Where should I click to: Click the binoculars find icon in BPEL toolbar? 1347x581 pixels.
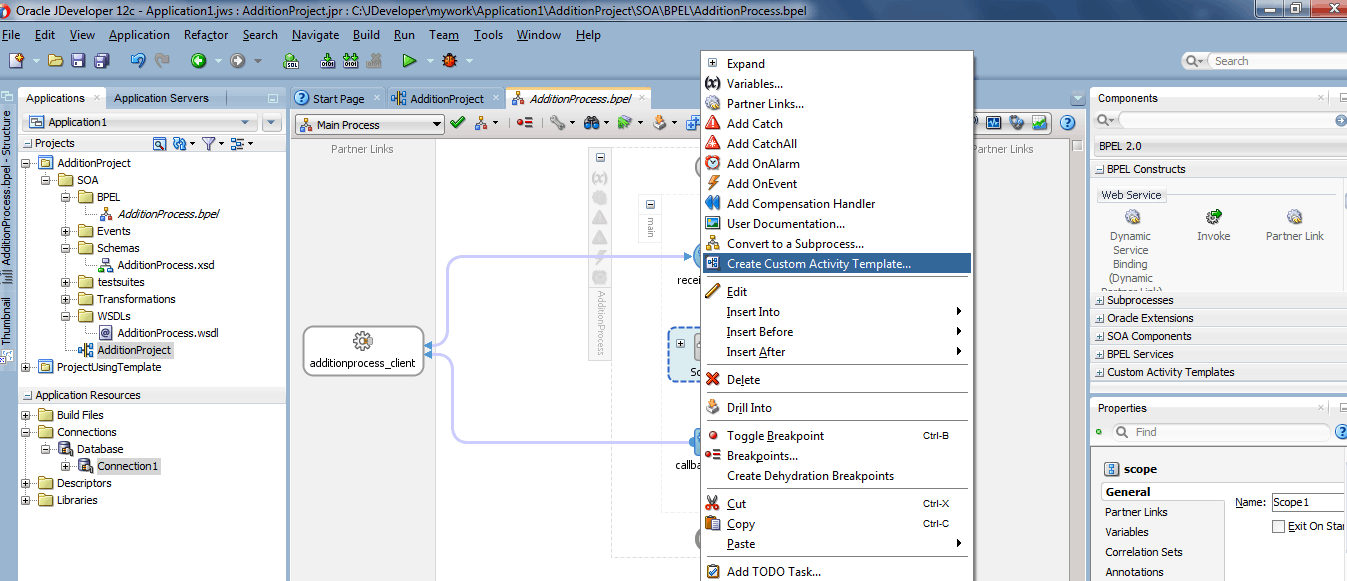(x=591, y=123)
